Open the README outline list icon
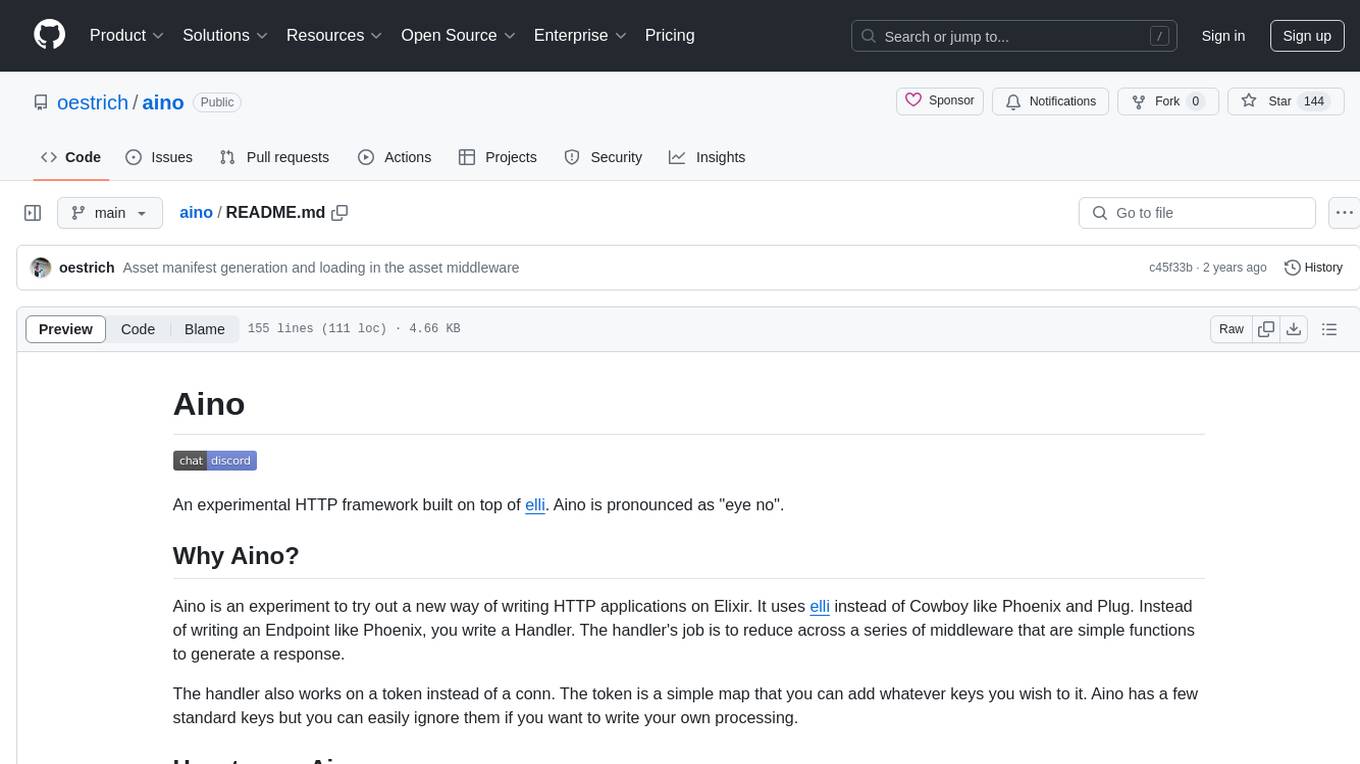This screenshot has width=1360, height=764. (x=1329, y=329)
